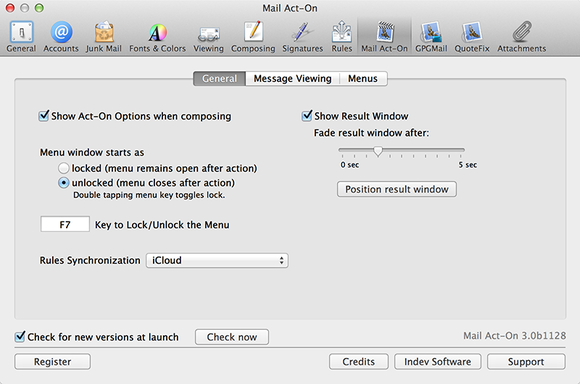Open the Rules Synchronization iCloud dropdown

click(x=217, y=260)
